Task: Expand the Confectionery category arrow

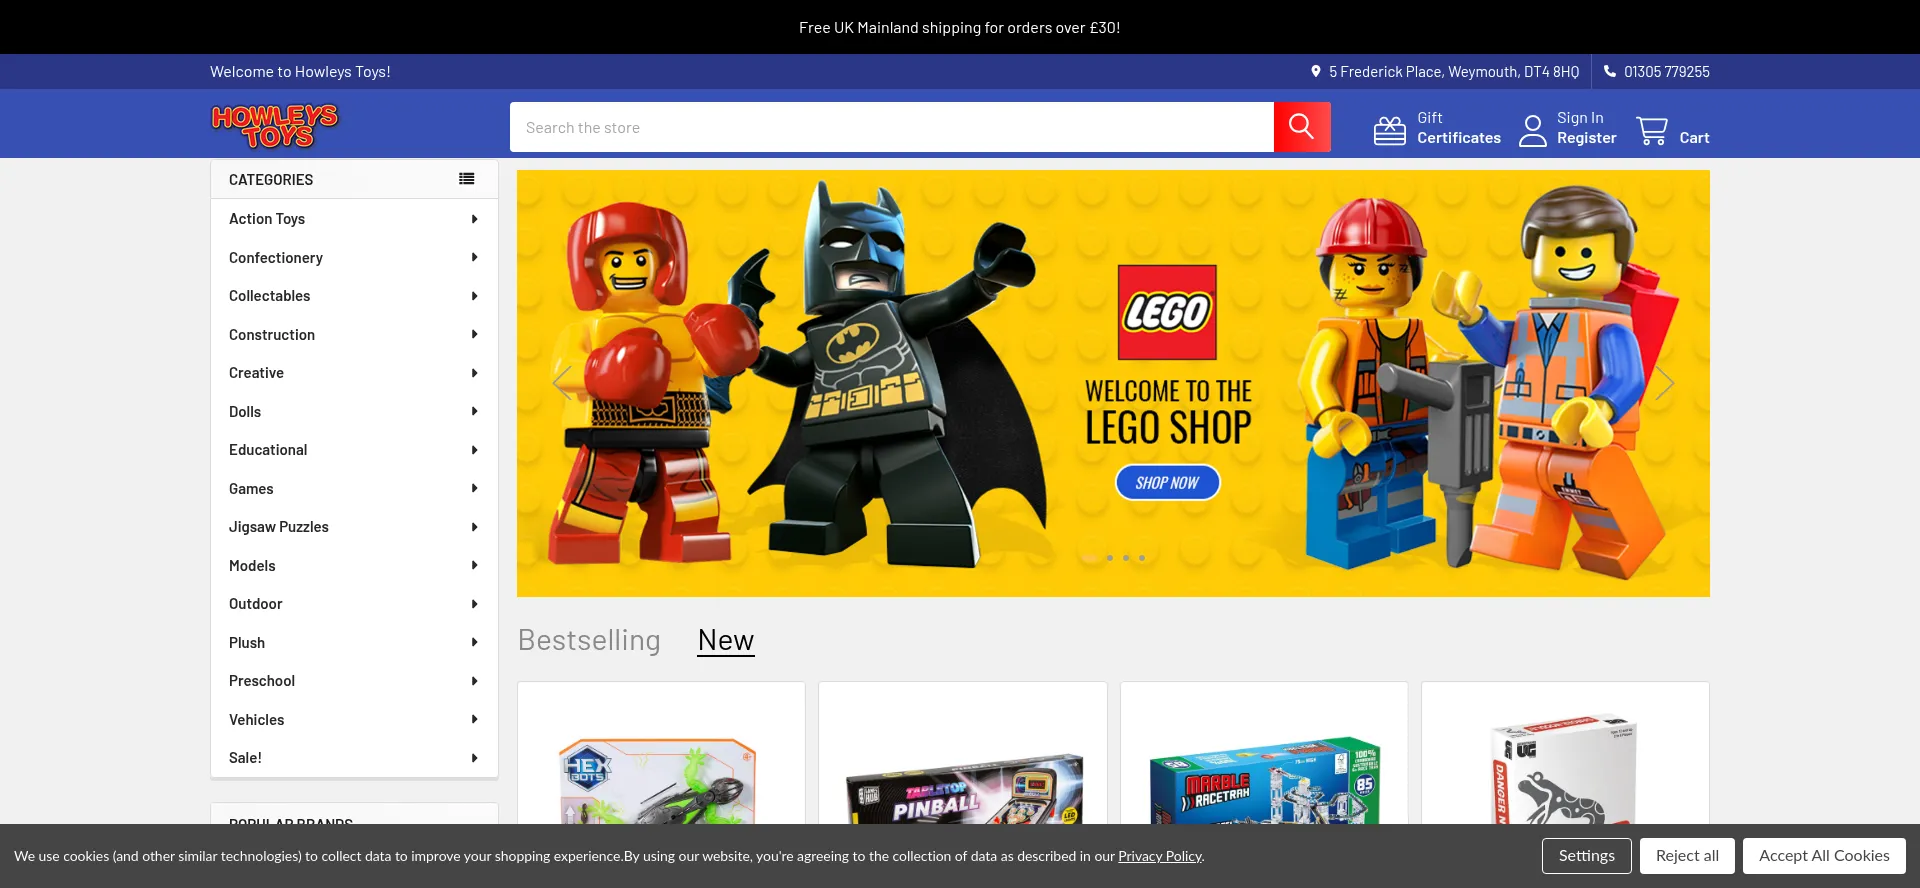Action: [x=474, y=257]
